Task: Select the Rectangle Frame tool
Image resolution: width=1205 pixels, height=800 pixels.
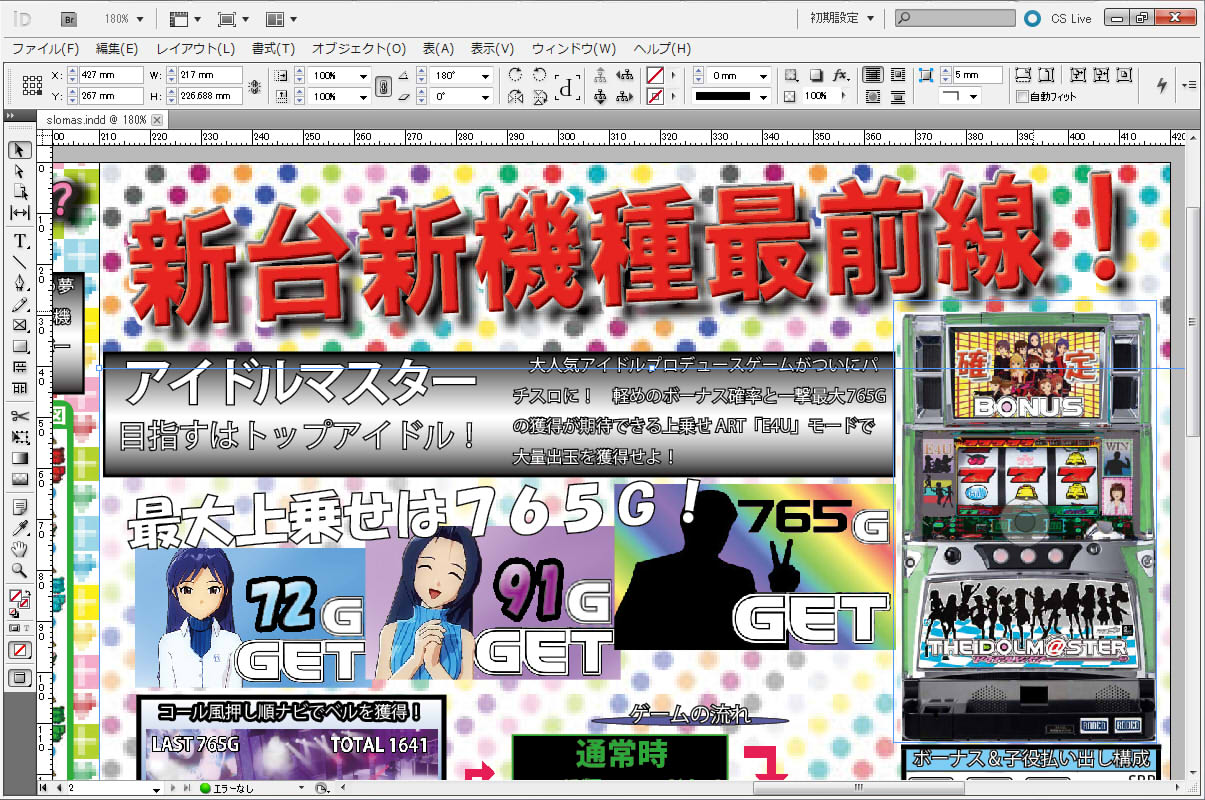Action: pyautogui.click(x=19, y=325)
